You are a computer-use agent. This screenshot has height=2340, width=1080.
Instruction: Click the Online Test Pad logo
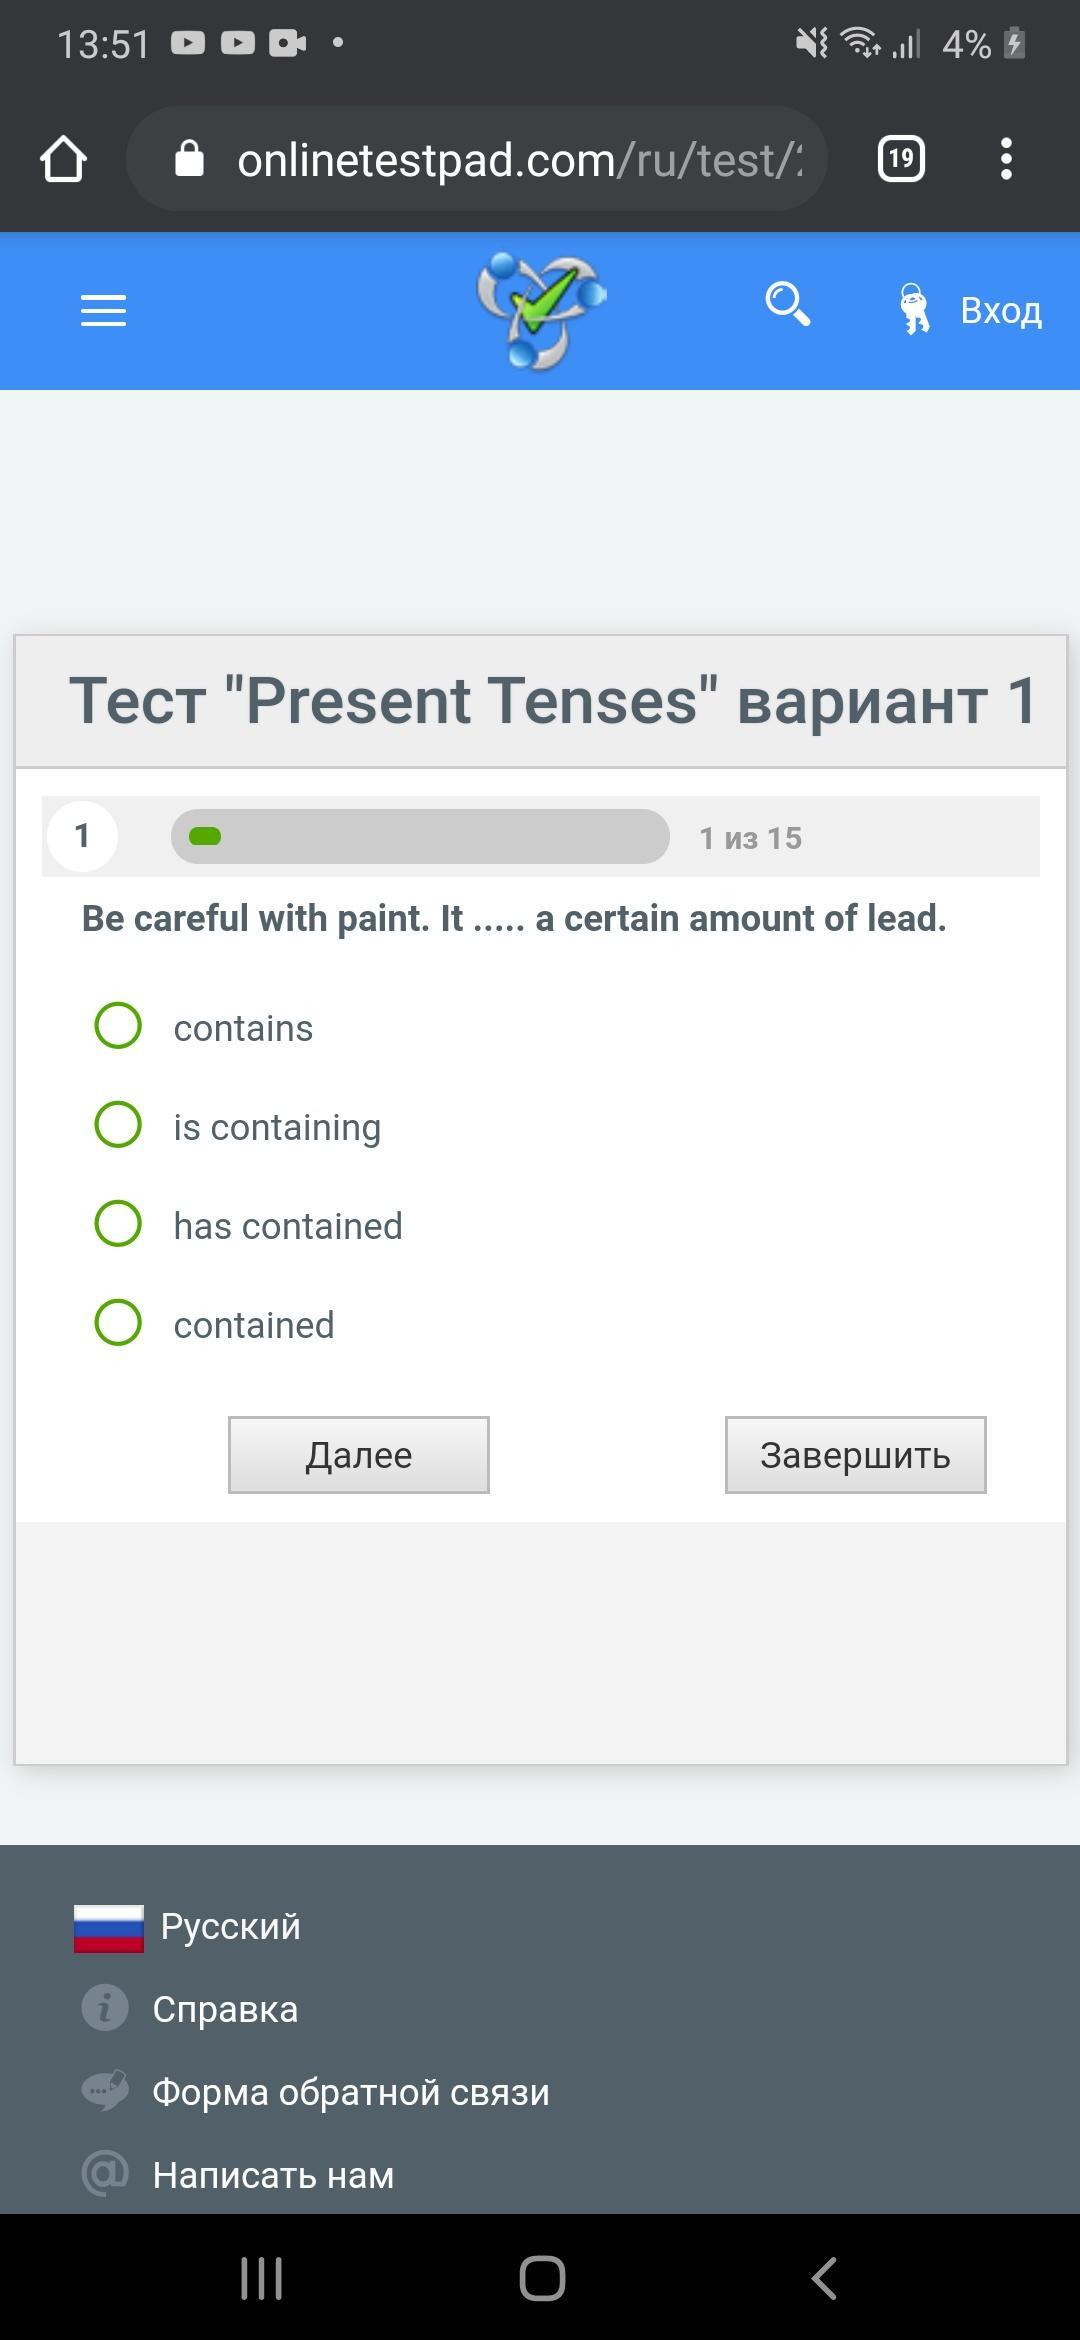[x=541, y=310]
